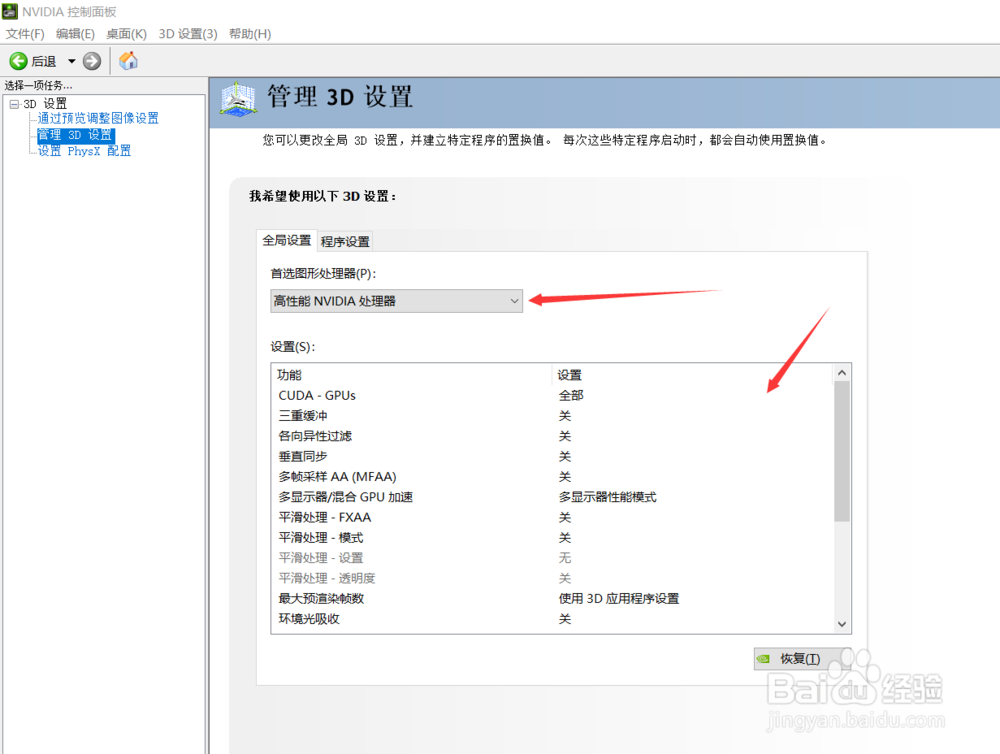
Task: Click the 功能 column header
Action: pyautogui.click(x=412, y=375)
